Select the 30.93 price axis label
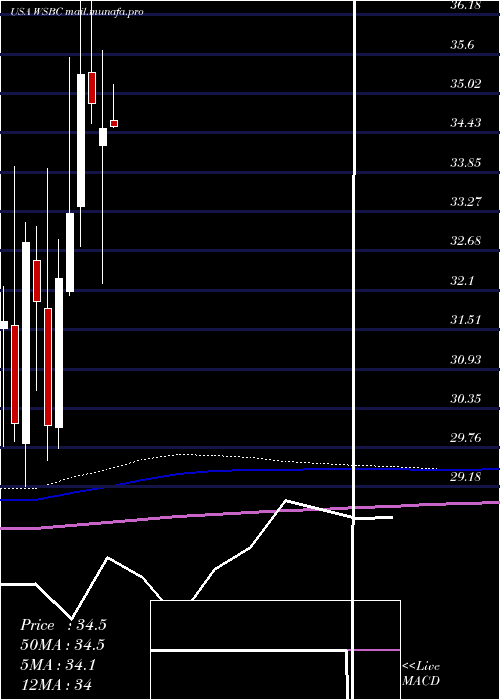The width and height of the screenshot is (500, 700). pos(465,359)
